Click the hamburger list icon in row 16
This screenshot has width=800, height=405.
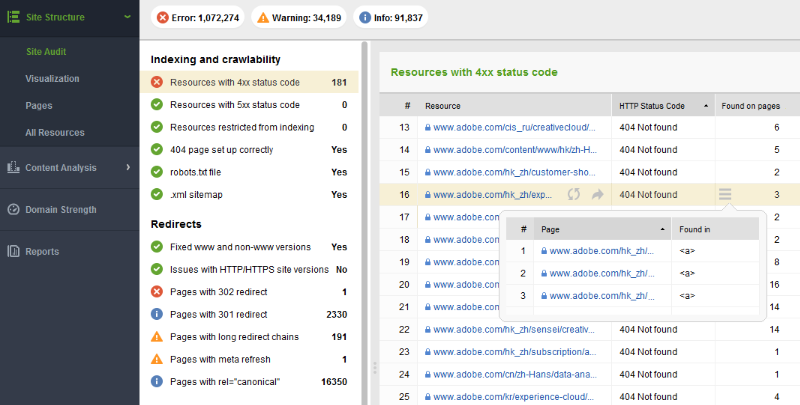[x=725, y=194]
